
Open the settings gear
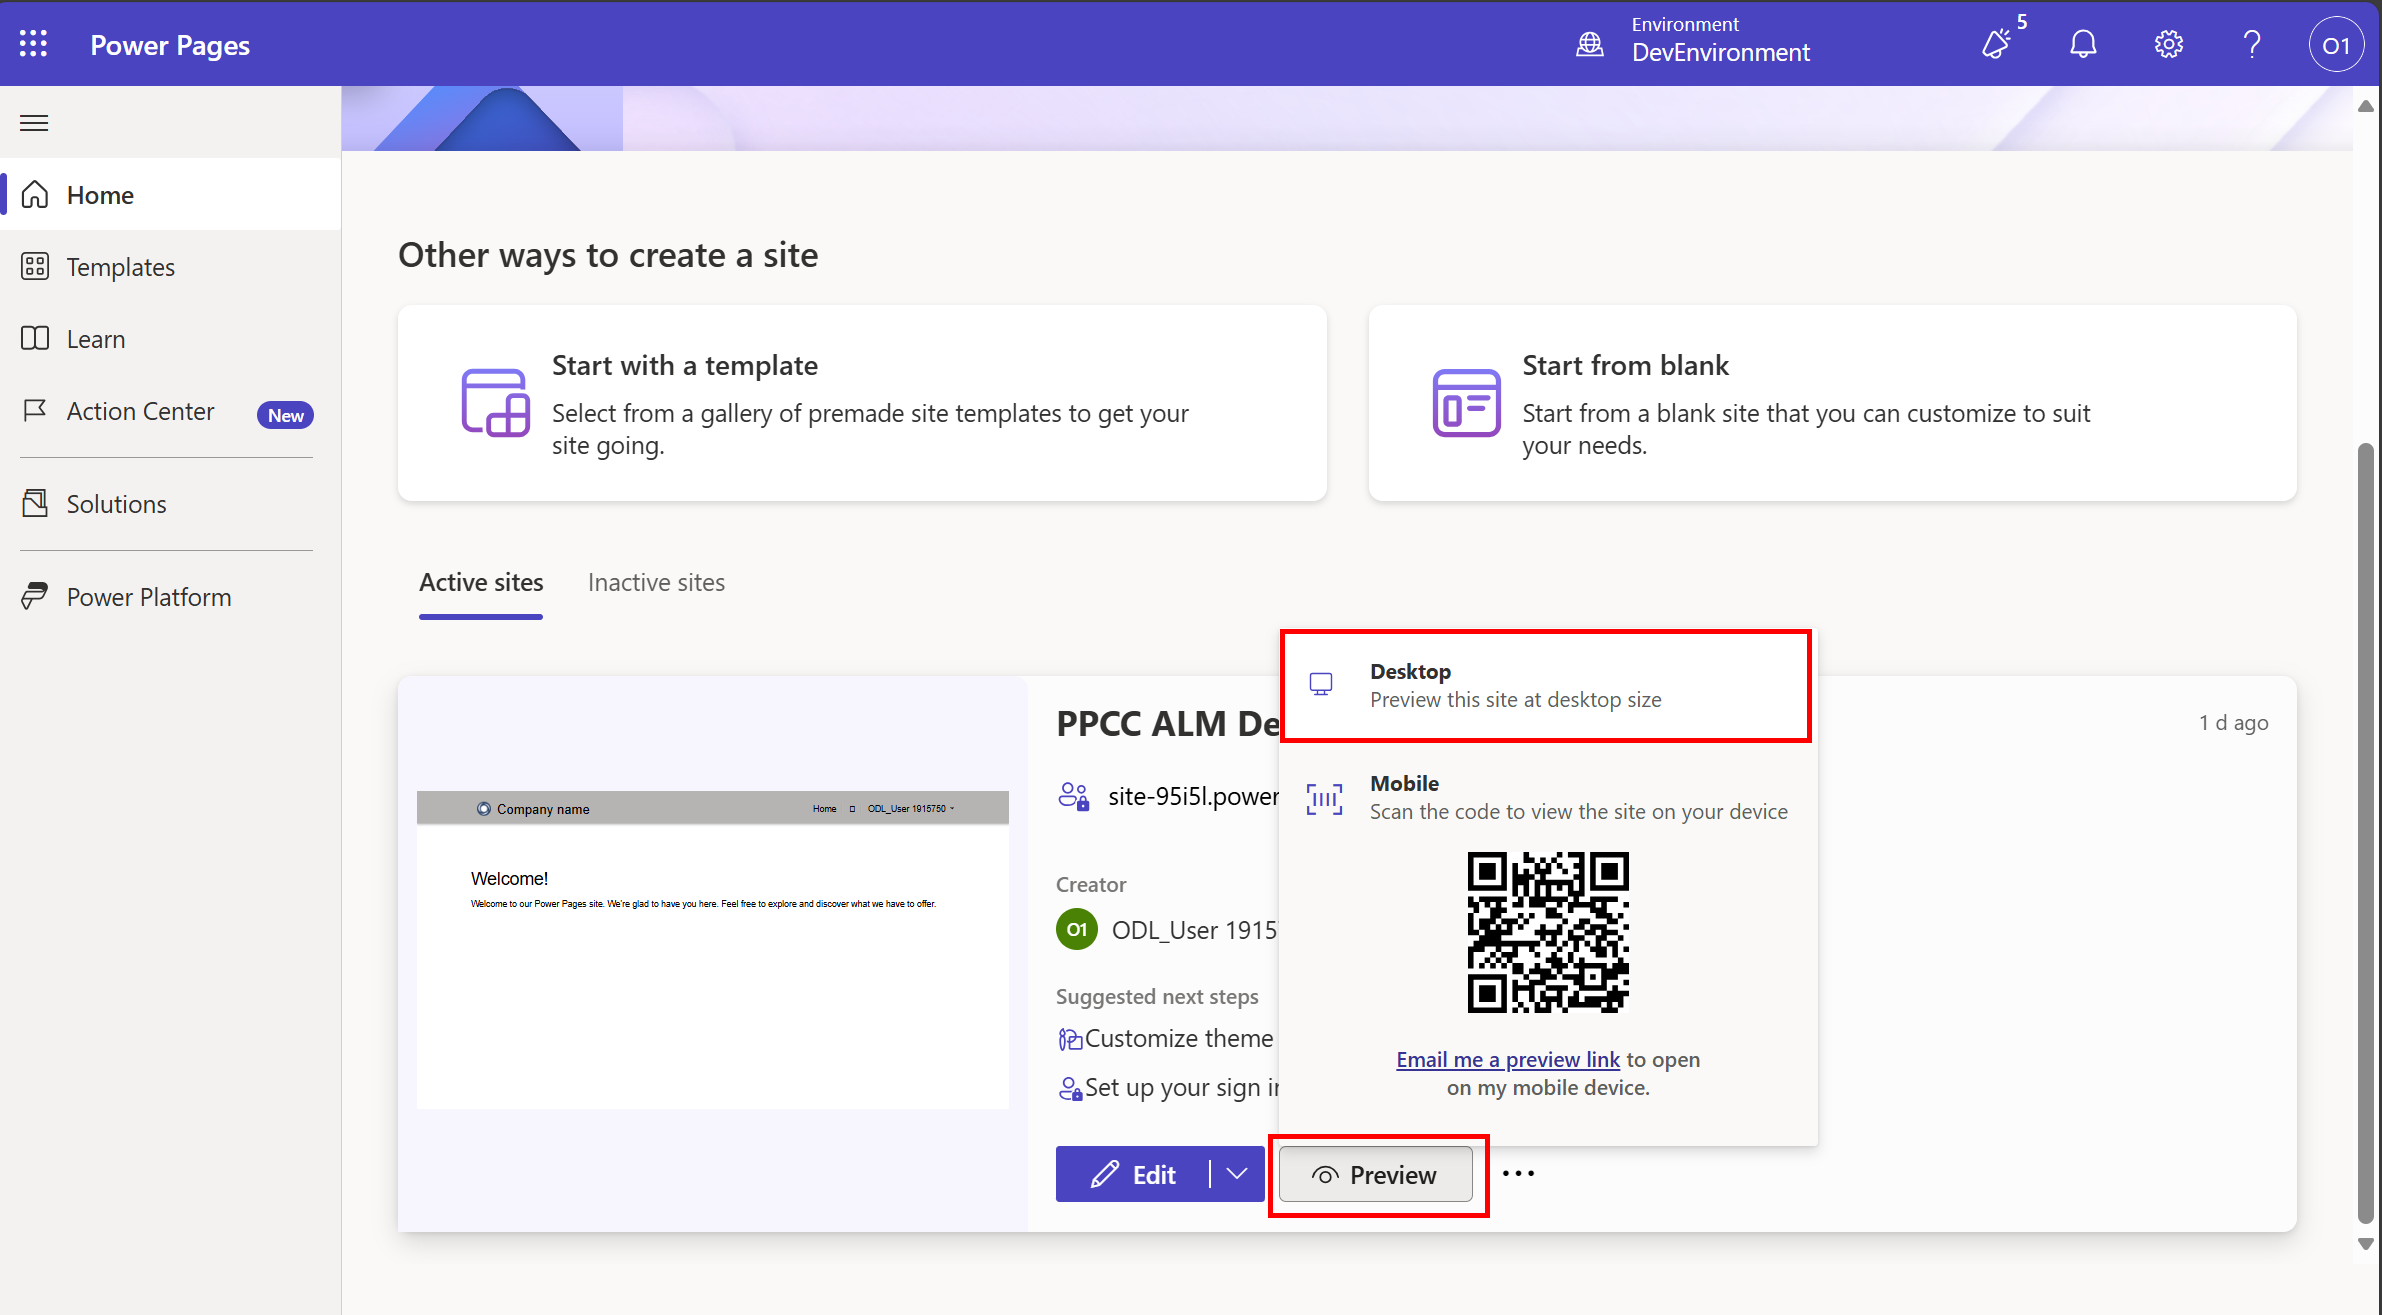[x=2168, y=44]
